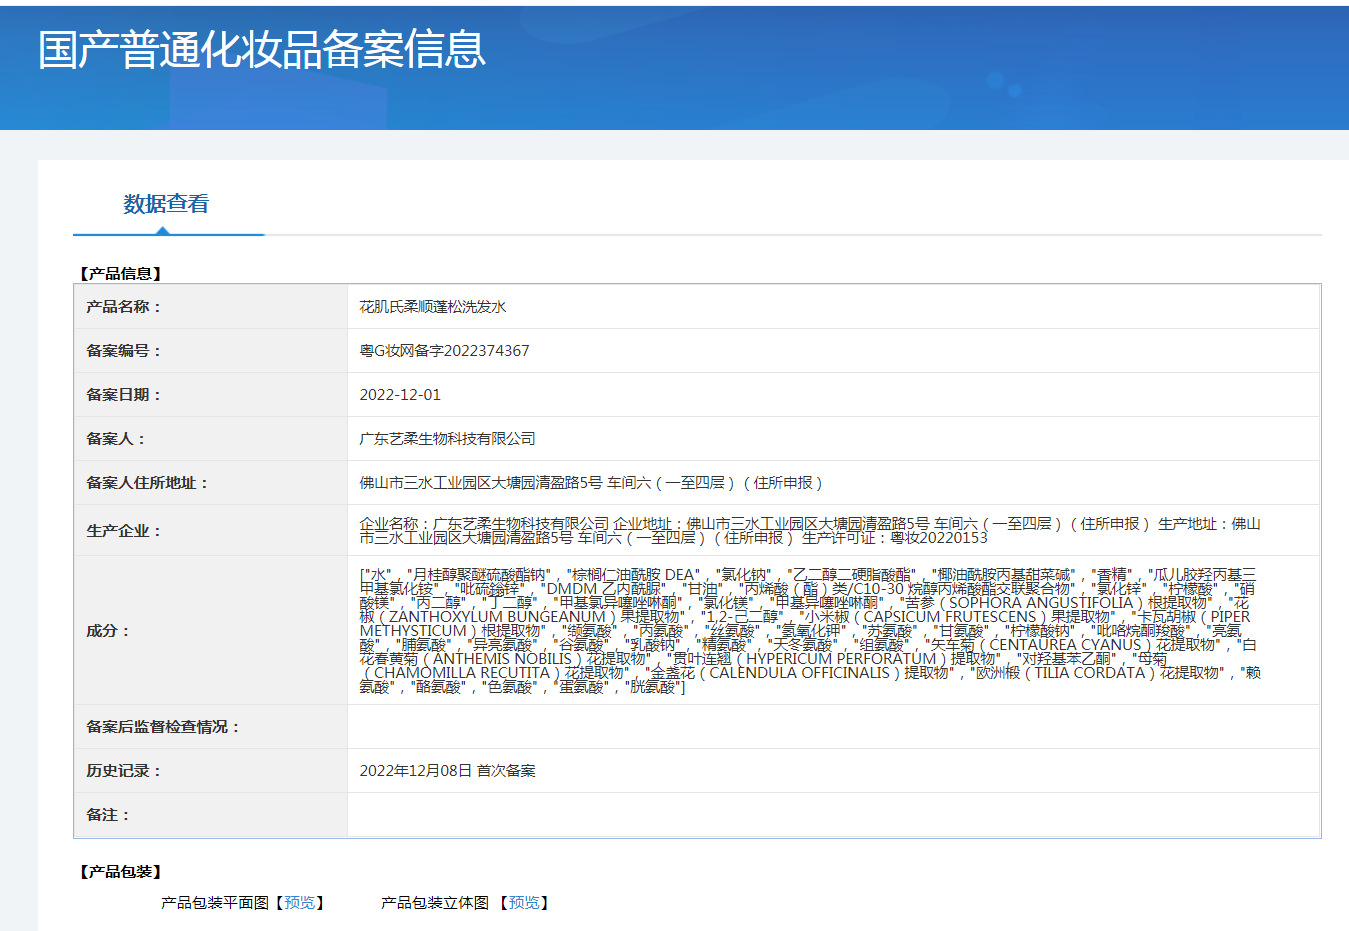Image resolution: width=1349 pixels, height=931 pixels.
Task: Click the 生产企业 field label
Action: pos(124,531)
